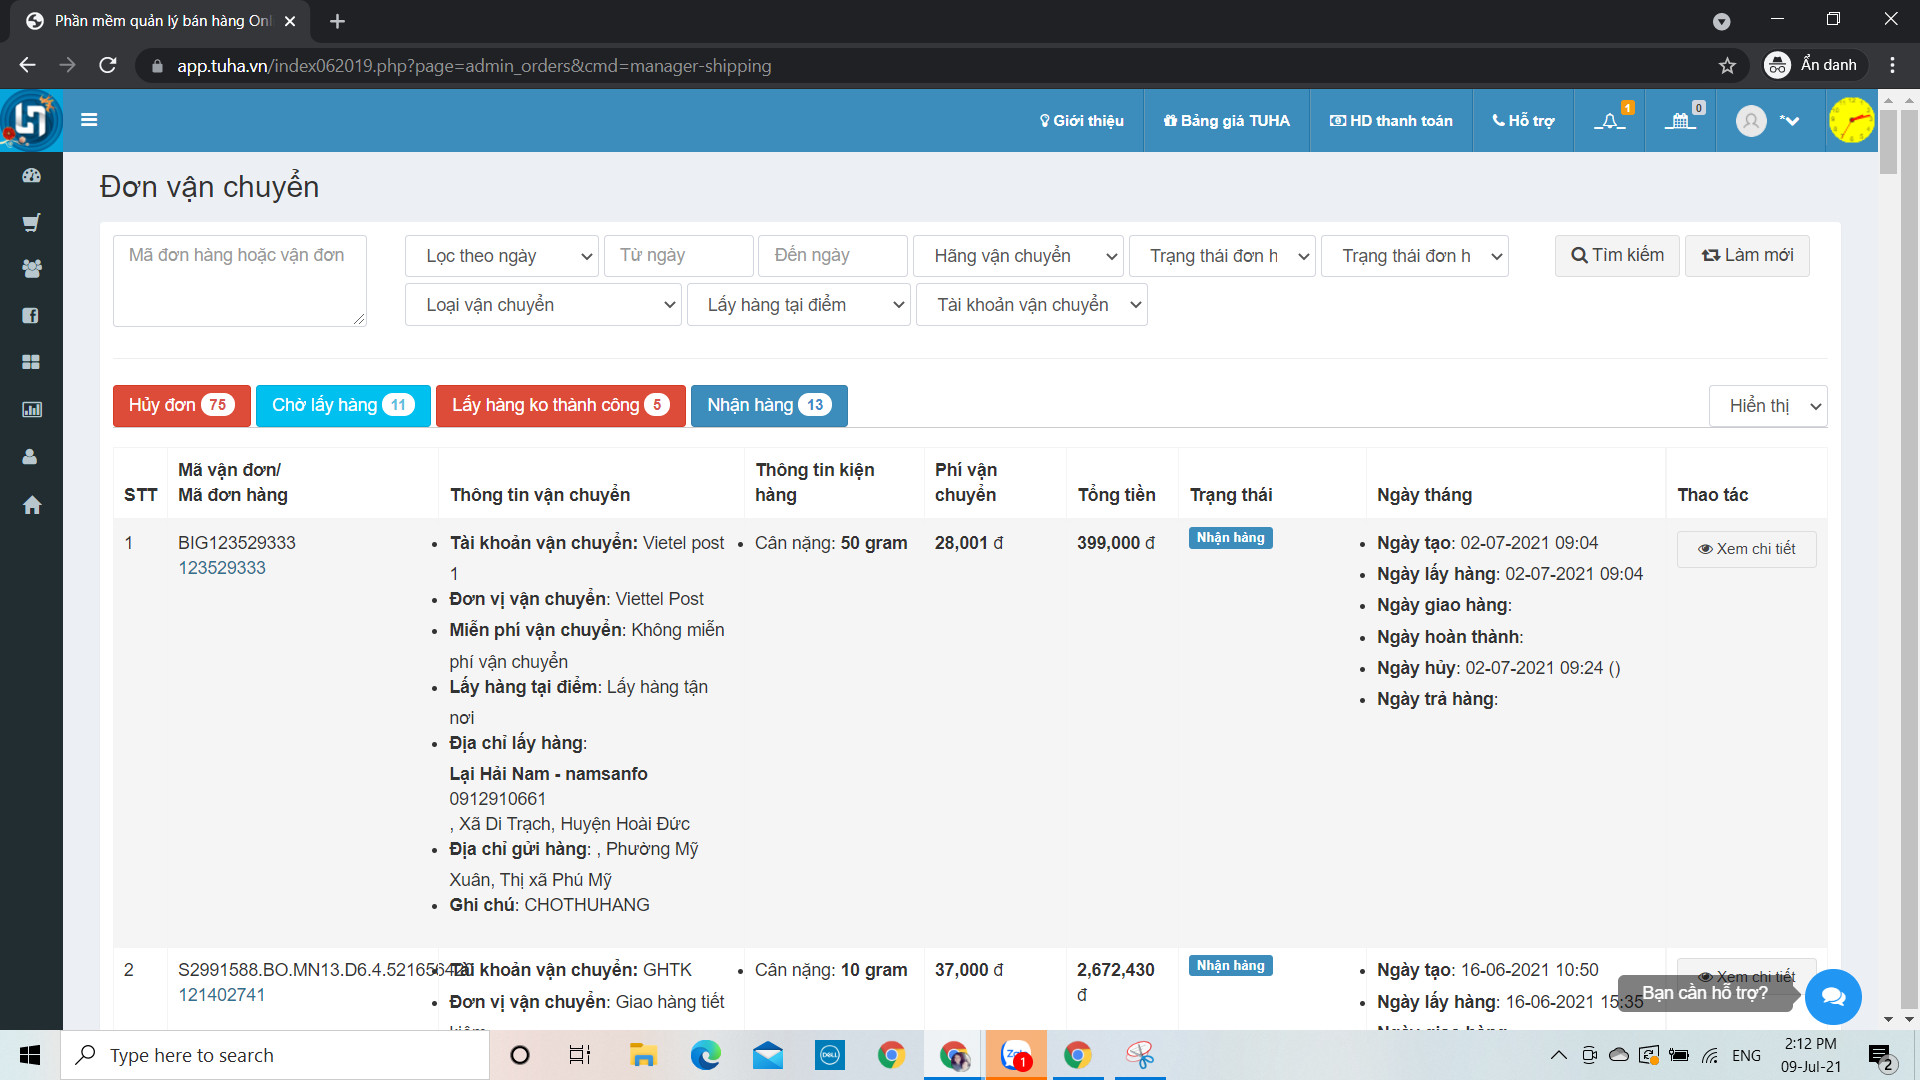This screenshot has height=1080, width=1920.
Task: Open Bảng giá TUHA menu item
Action: 1226,121
